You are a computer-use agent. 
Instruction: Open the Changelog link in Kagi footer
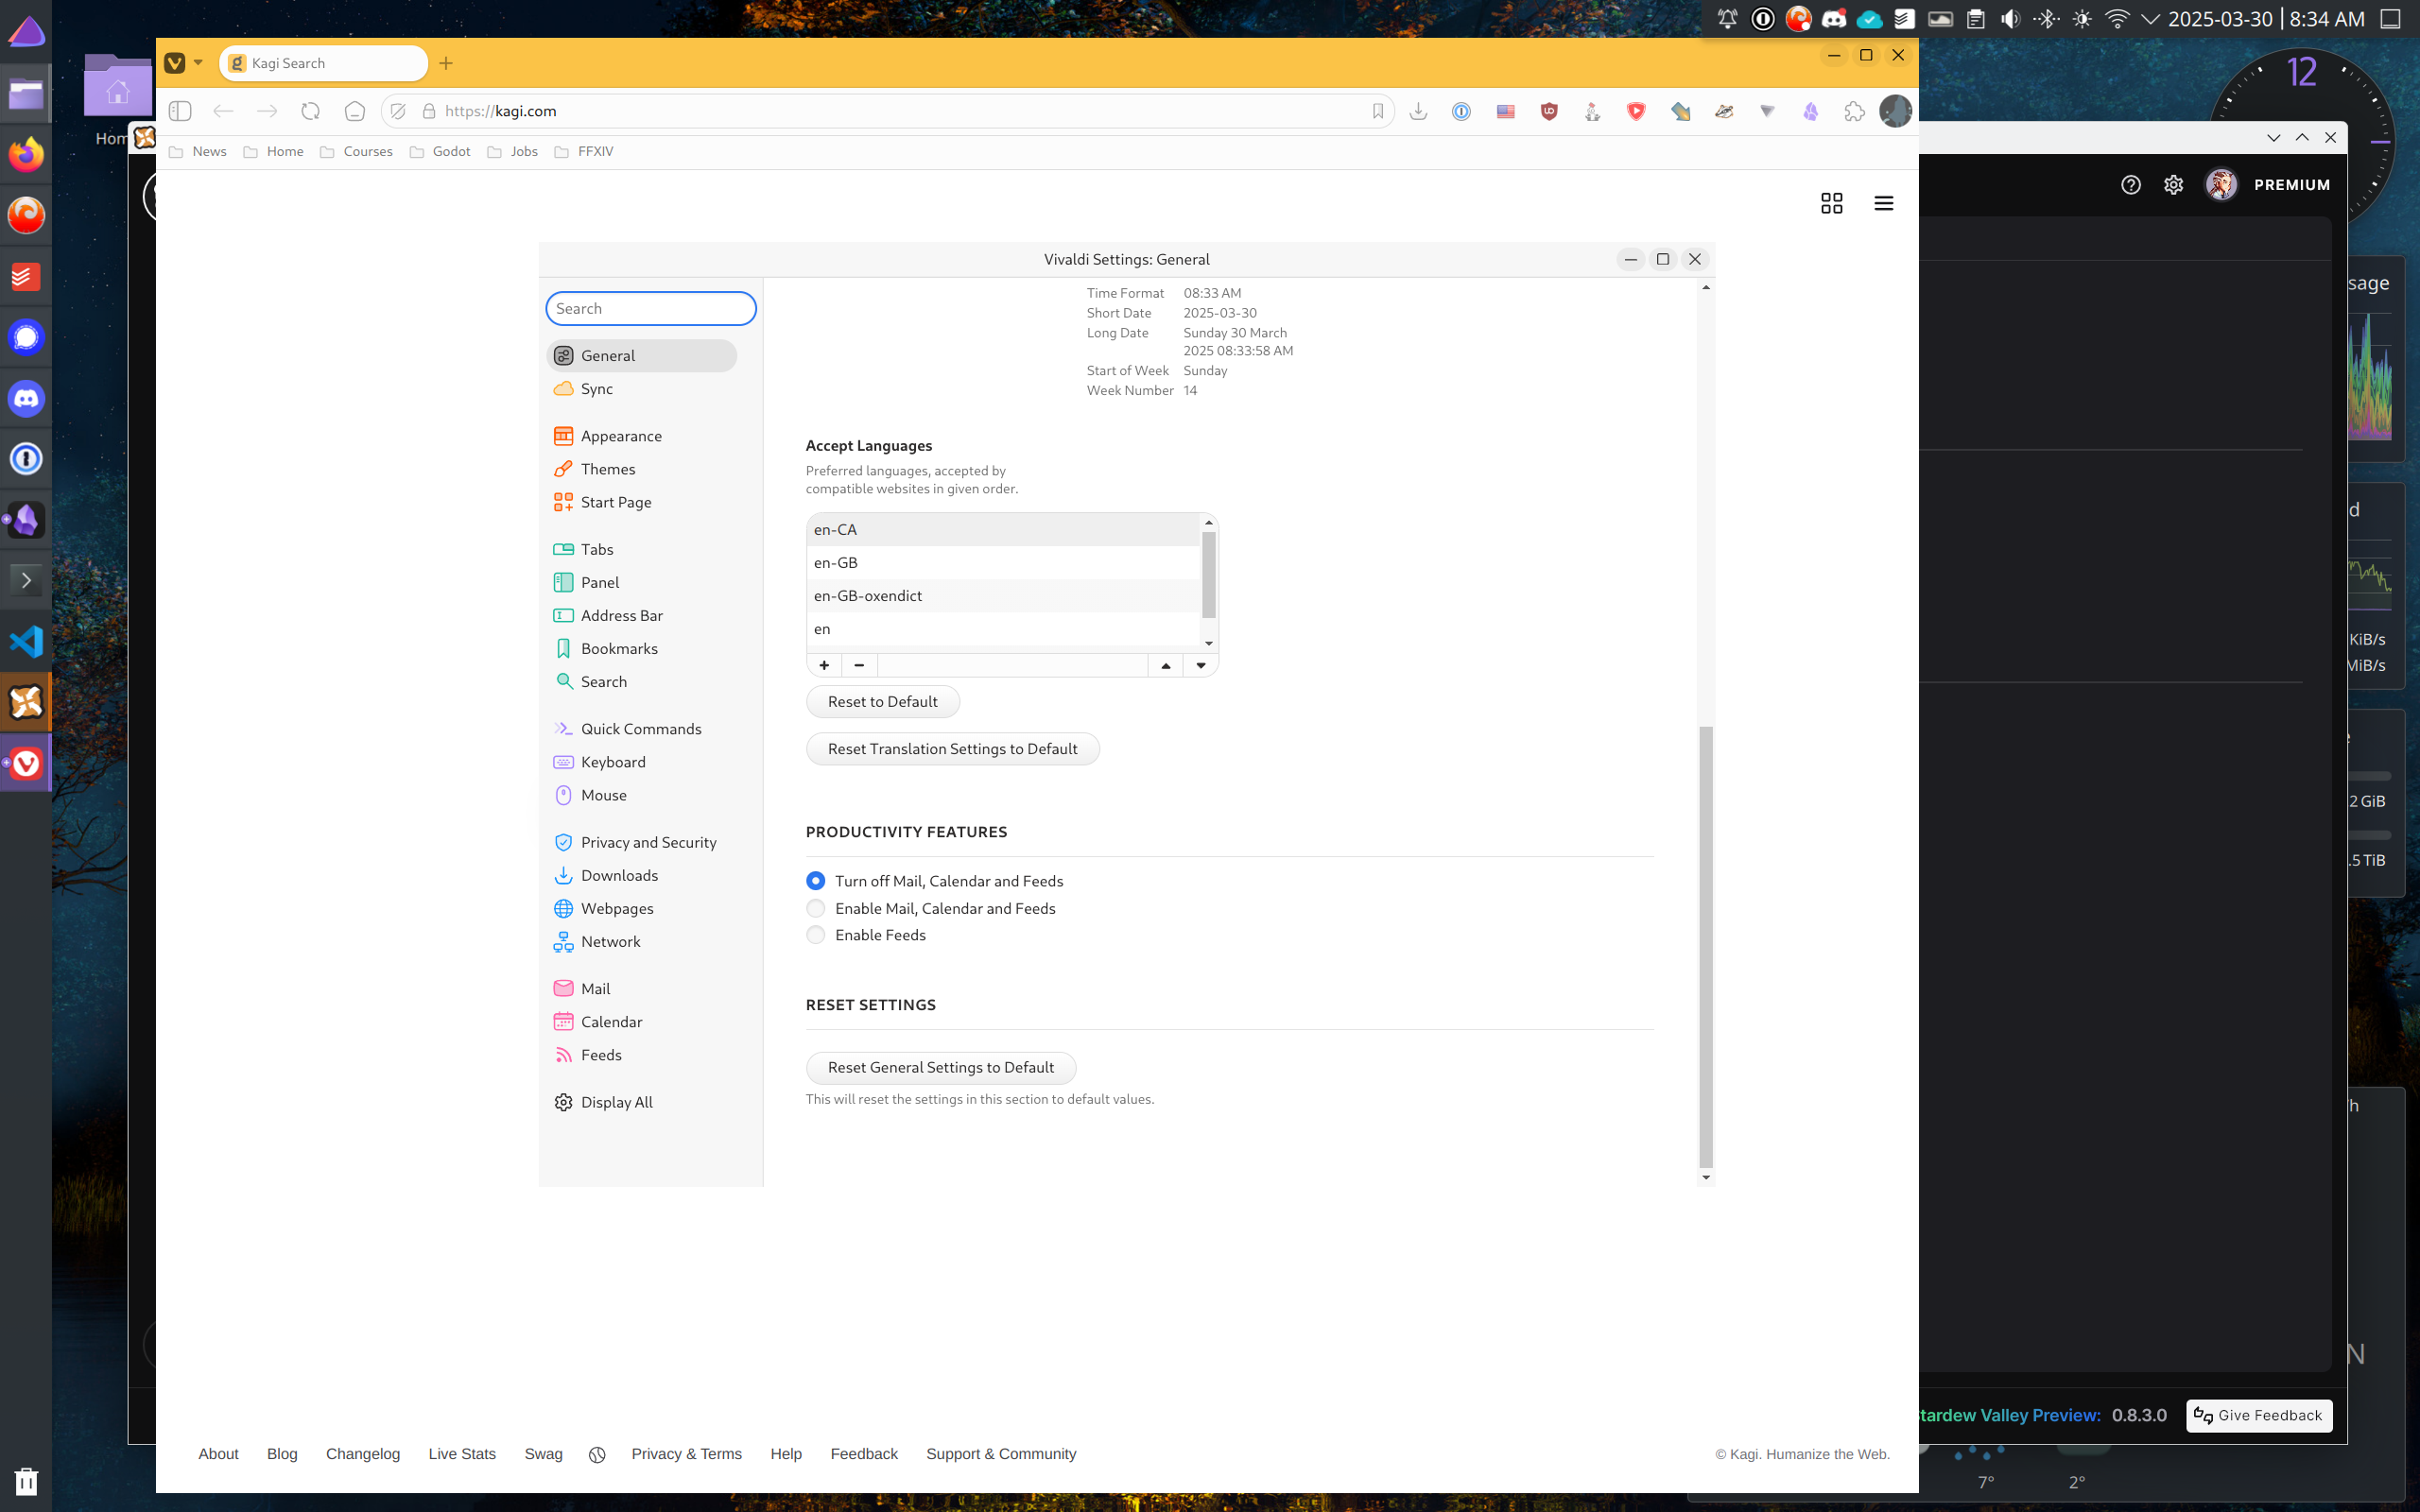(363, 1454)
